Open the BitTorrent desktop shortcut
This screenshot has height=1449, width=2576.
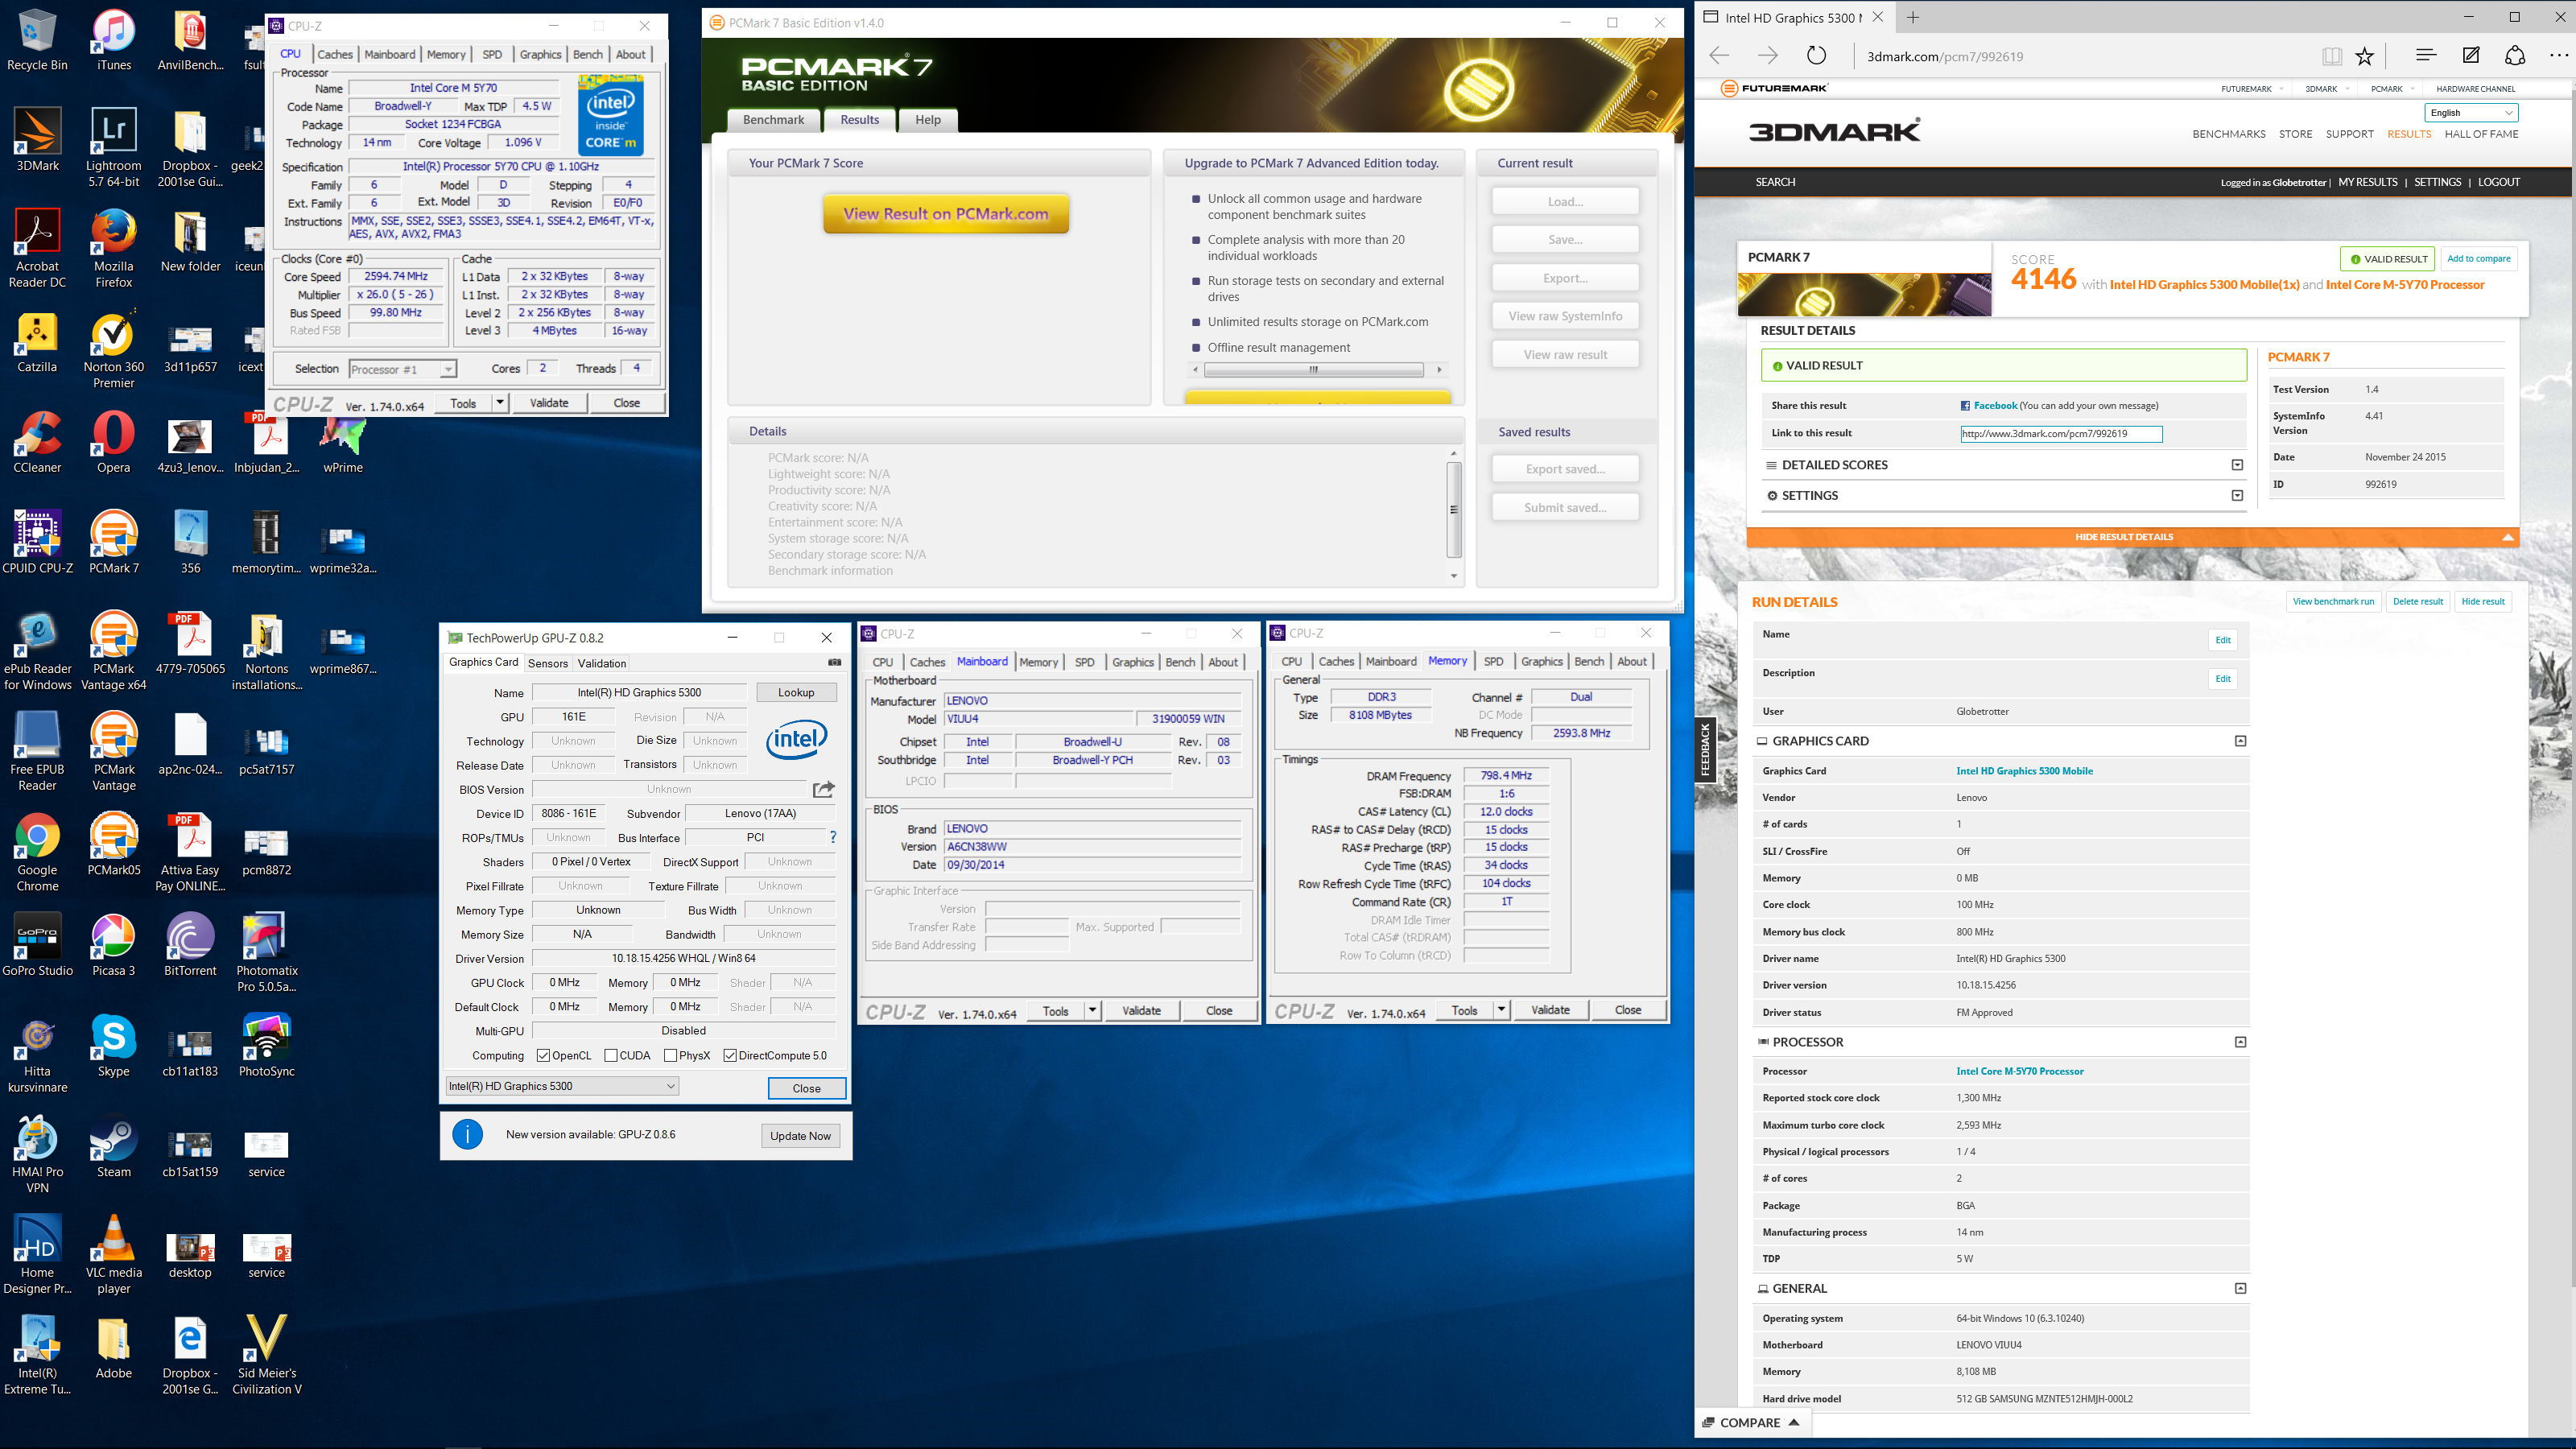[190, 946]
